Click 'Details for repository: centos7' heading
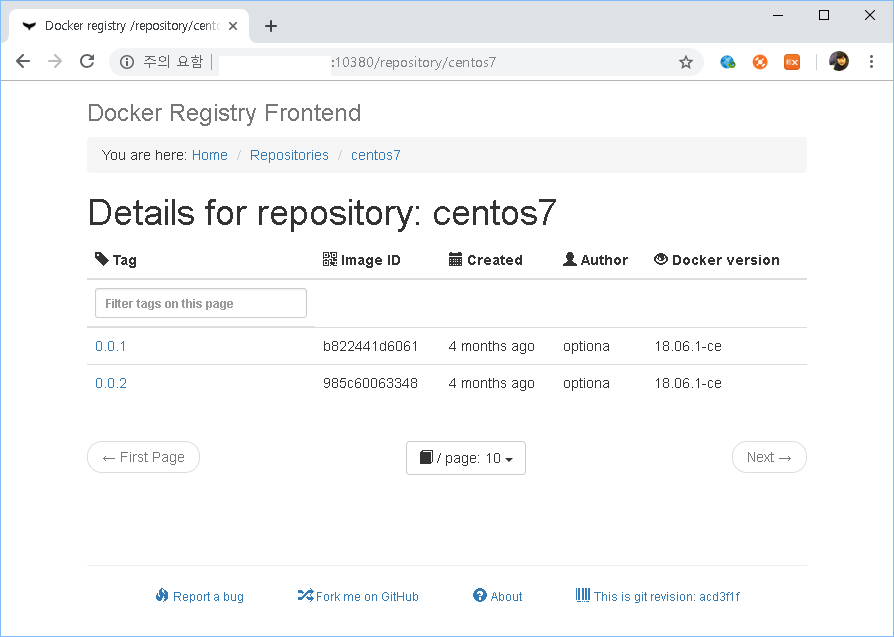The height and width of the screenshot is (637, 894). coord(322,213)
